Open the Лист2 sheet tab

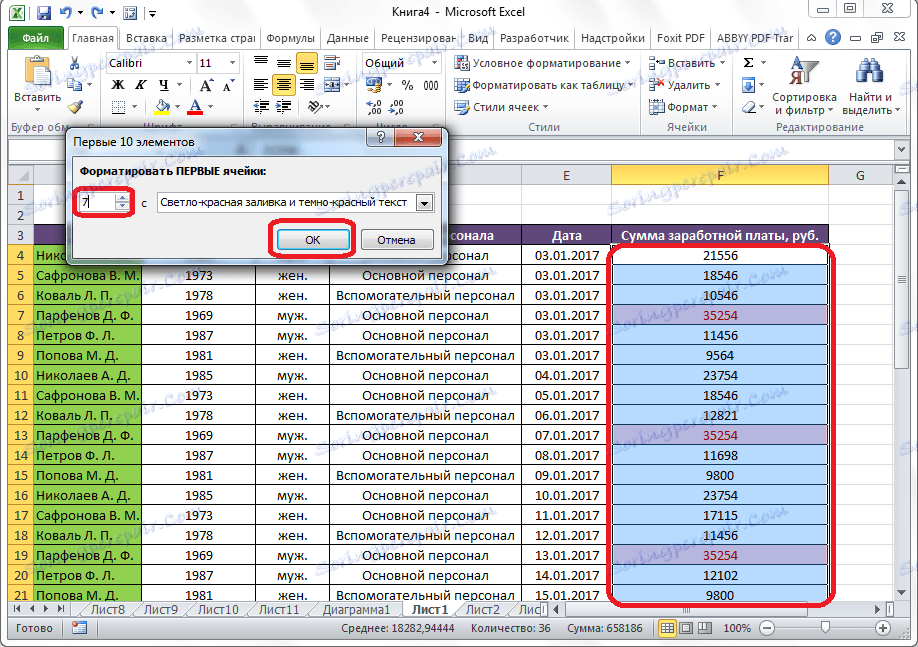[482, 609]
